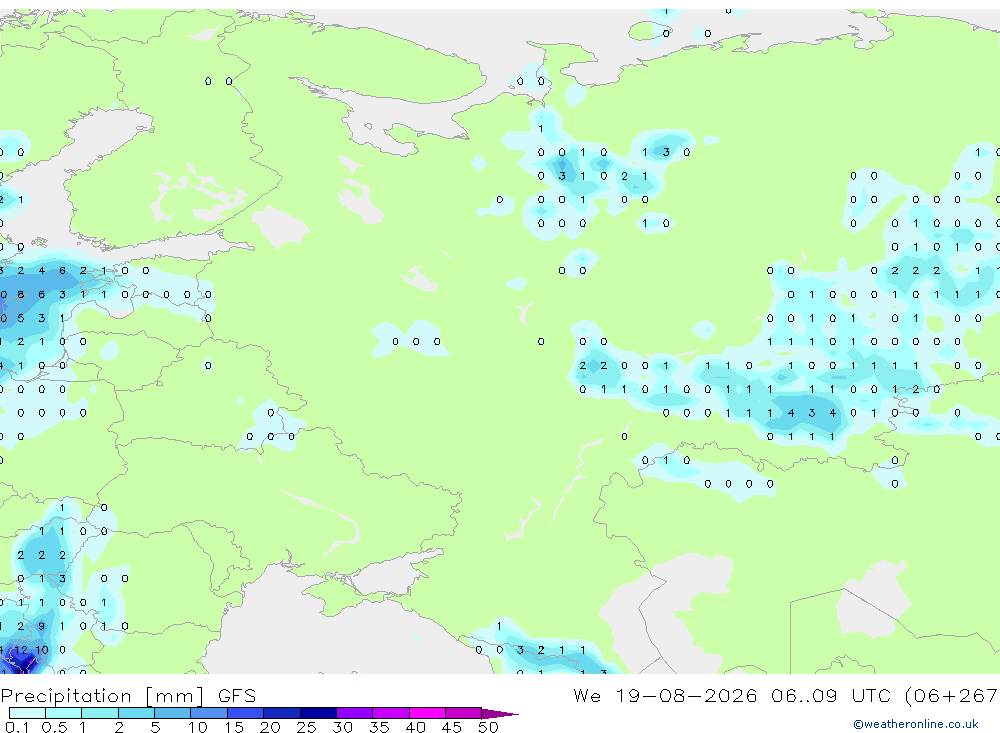Click the 'Precipitation [mm] GFS' title

[128, 696]
